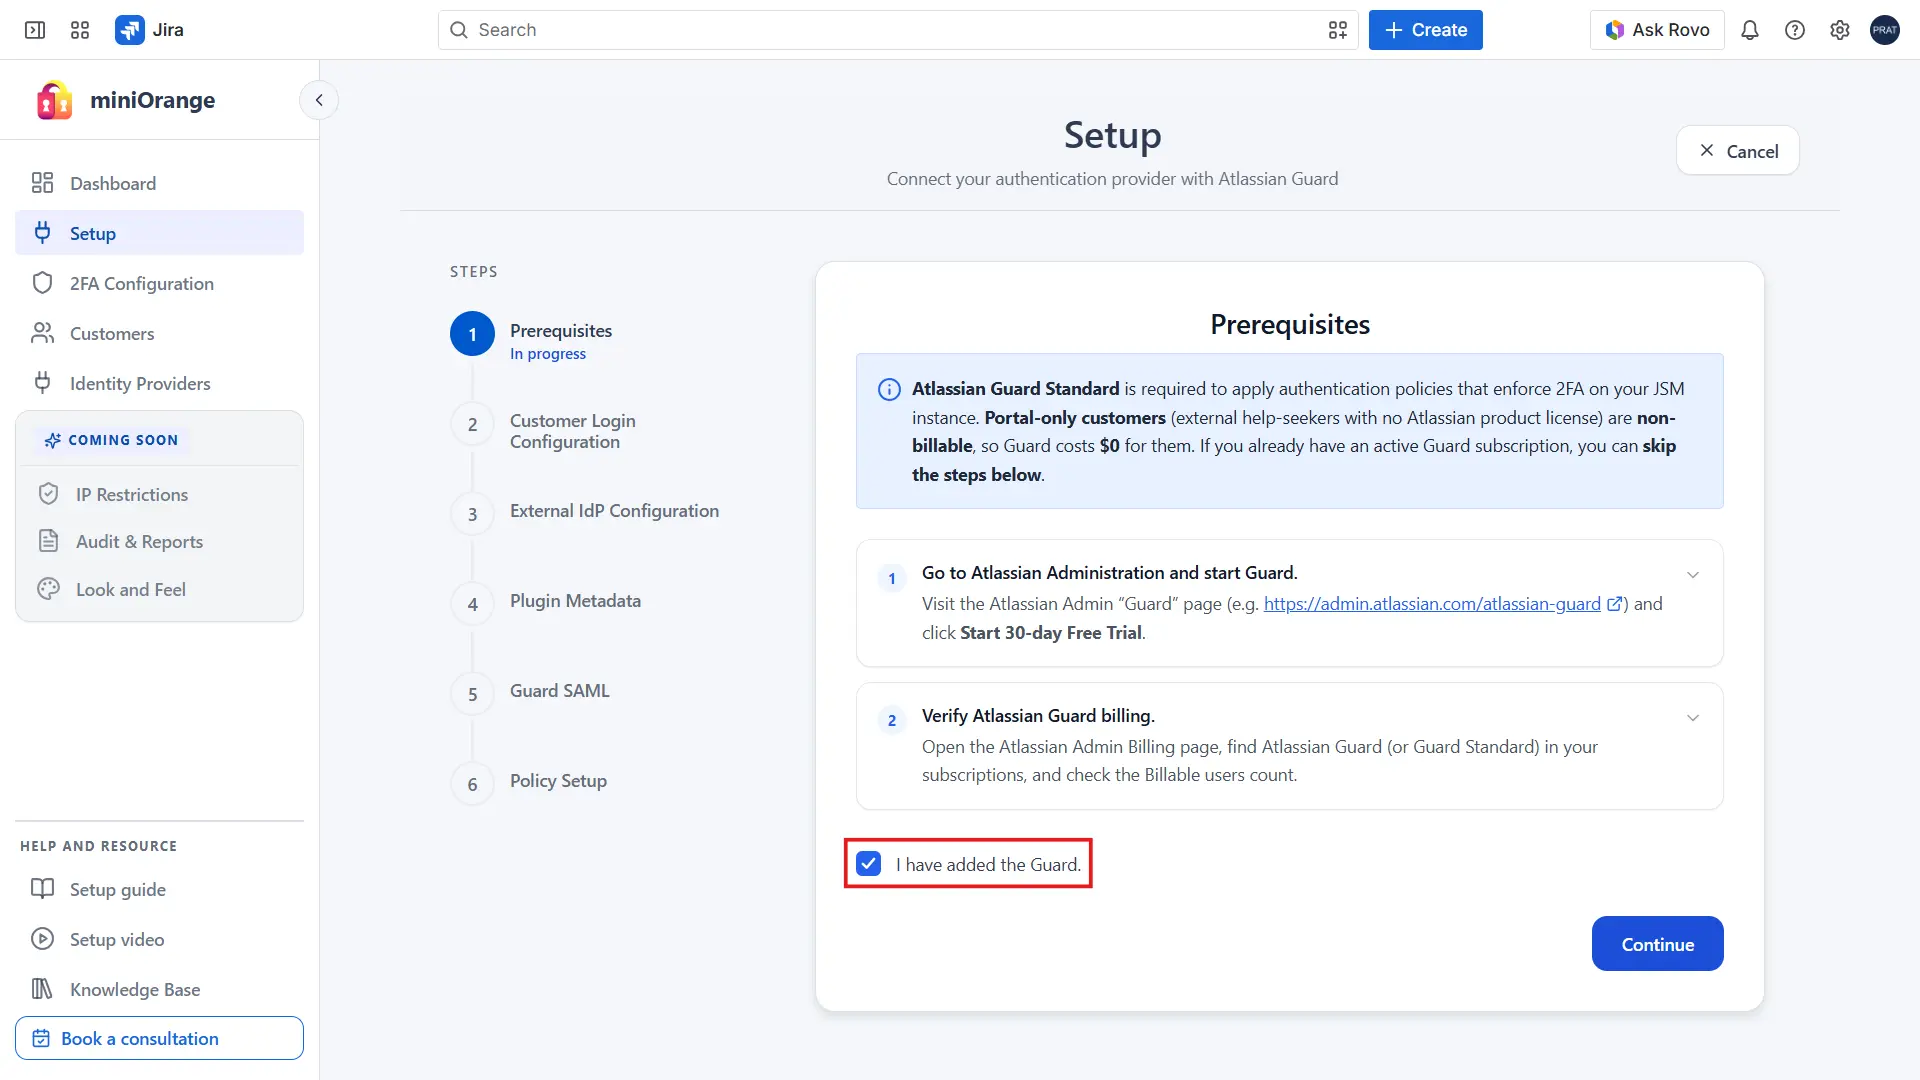
Task: Click Book a consultation button
Action: [x=159, y=1038]
